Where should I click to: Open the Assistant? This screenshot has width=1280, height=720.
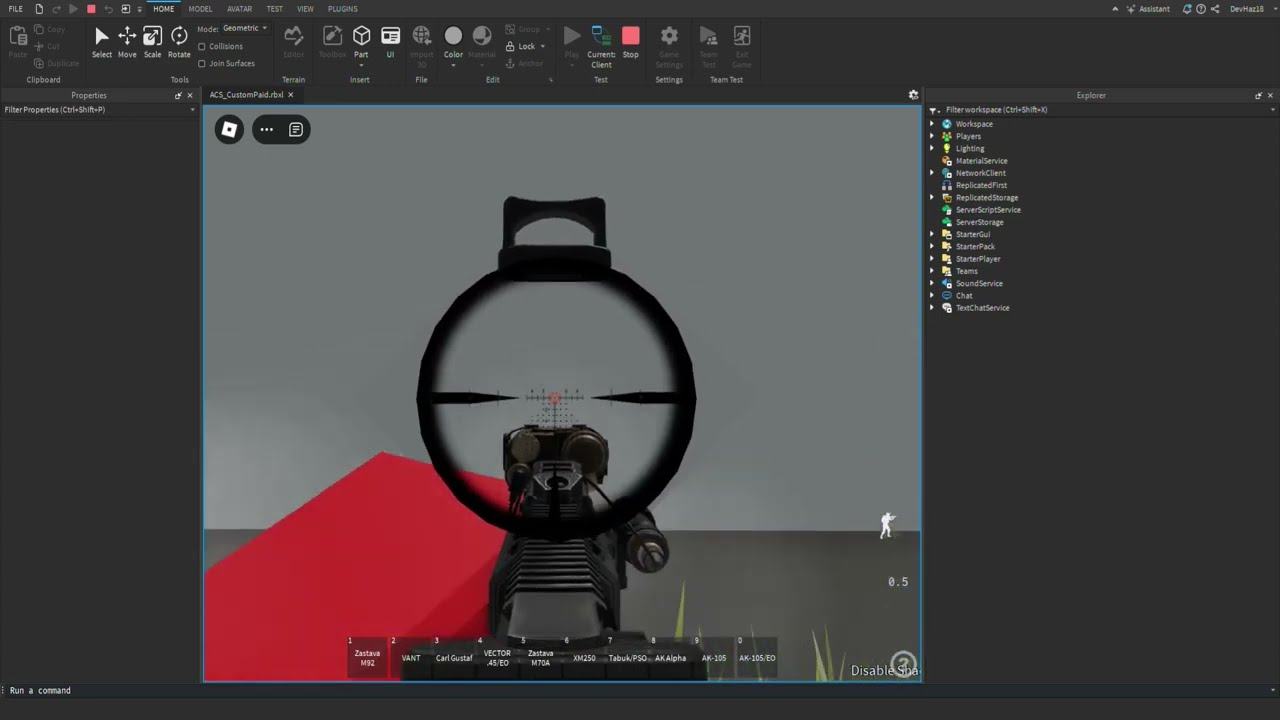[1147, 9]
